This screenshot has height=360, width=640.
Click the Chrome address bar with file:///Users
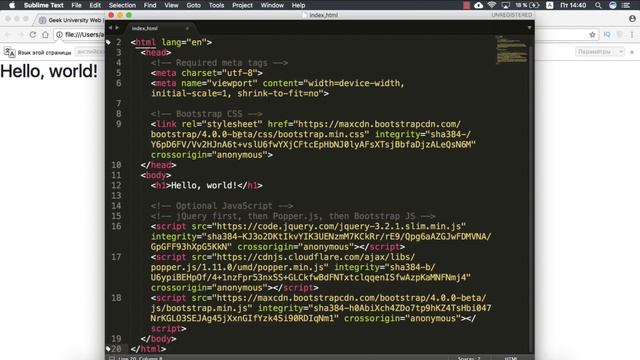pyautogui.click(x=84, y=35)
